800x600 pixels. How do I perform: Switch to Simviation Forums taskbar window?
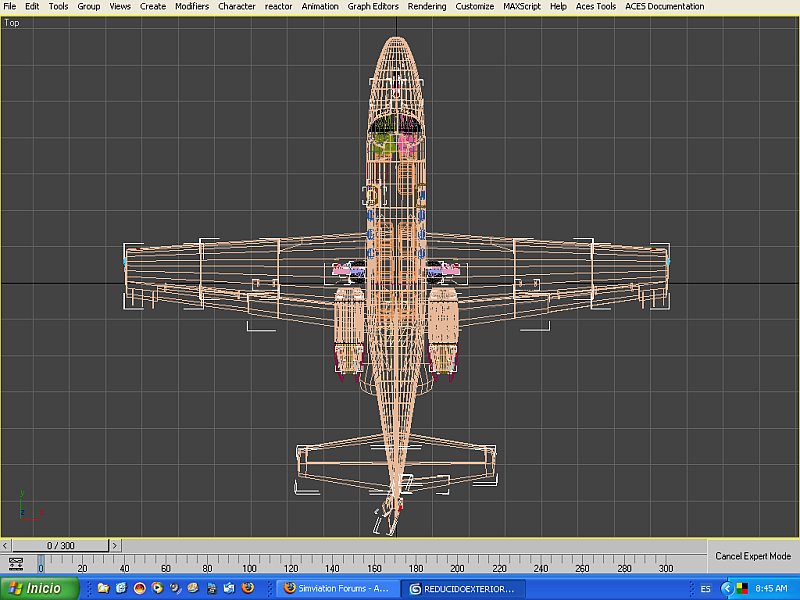tap(336, 588)
